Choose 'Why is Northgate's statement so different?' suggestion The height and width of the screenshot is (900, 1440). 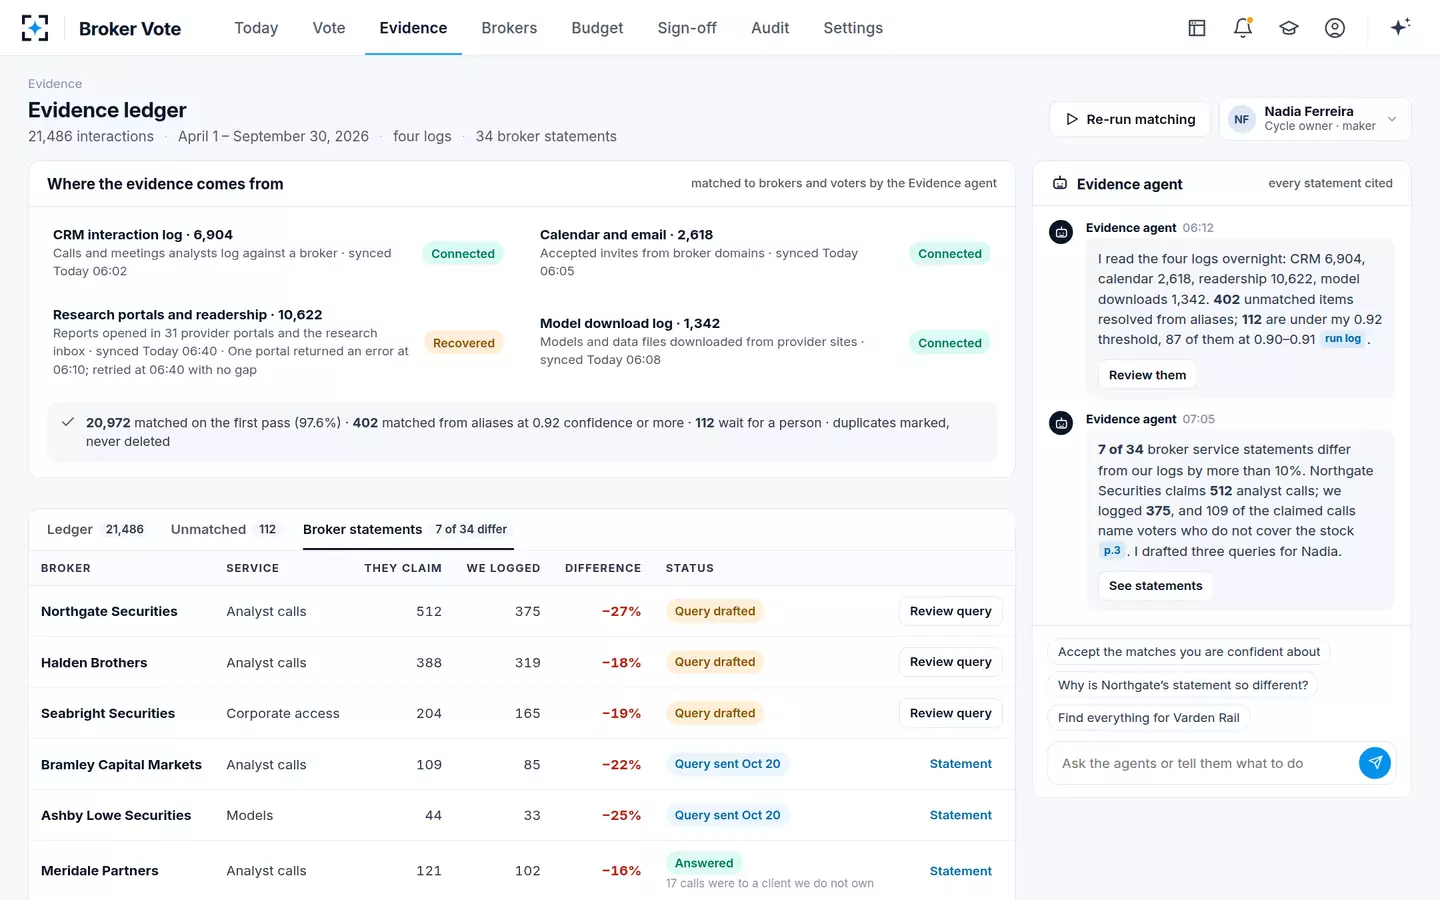[x=1183, y=685]
